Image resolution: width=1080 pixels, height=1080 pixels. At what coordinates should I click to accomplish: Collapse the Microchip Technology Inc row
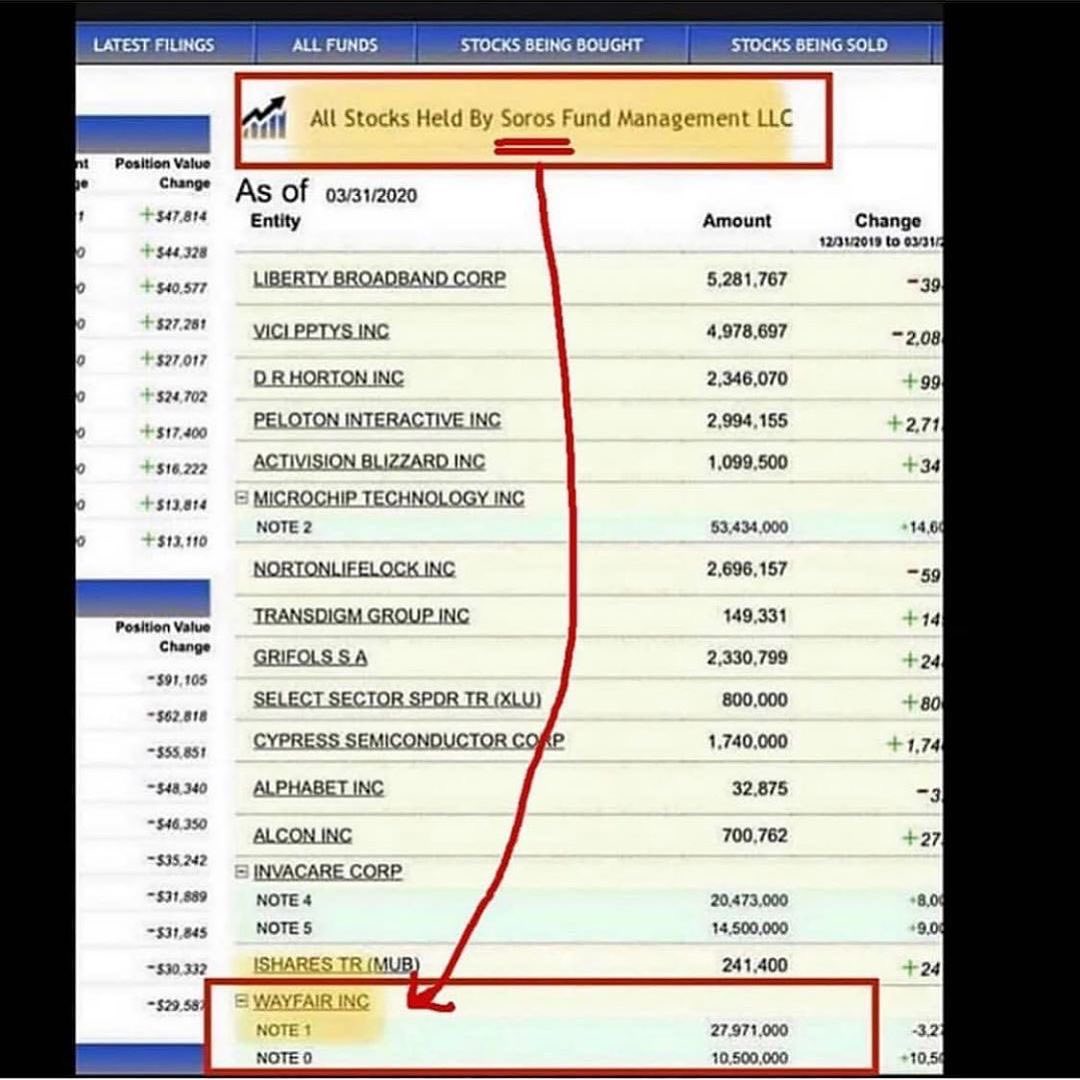point(242,497)
